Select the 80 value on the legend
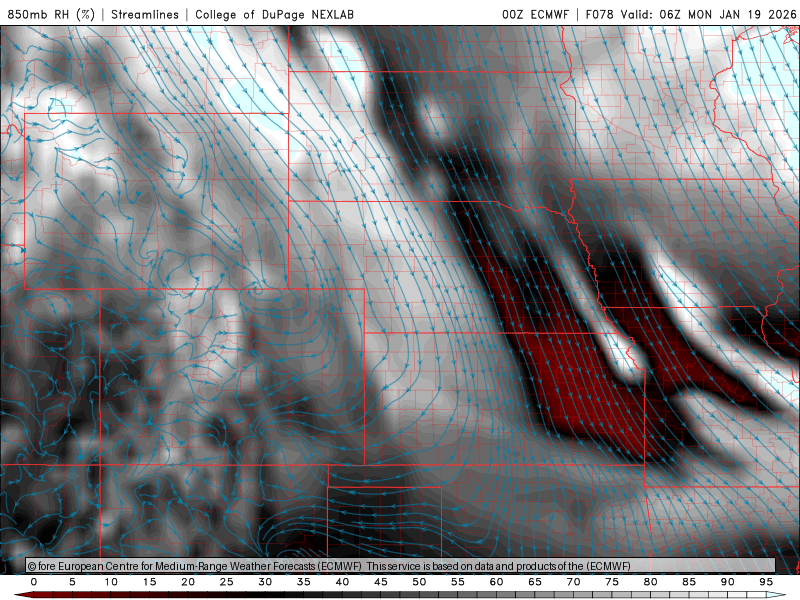 coord(650,582)
